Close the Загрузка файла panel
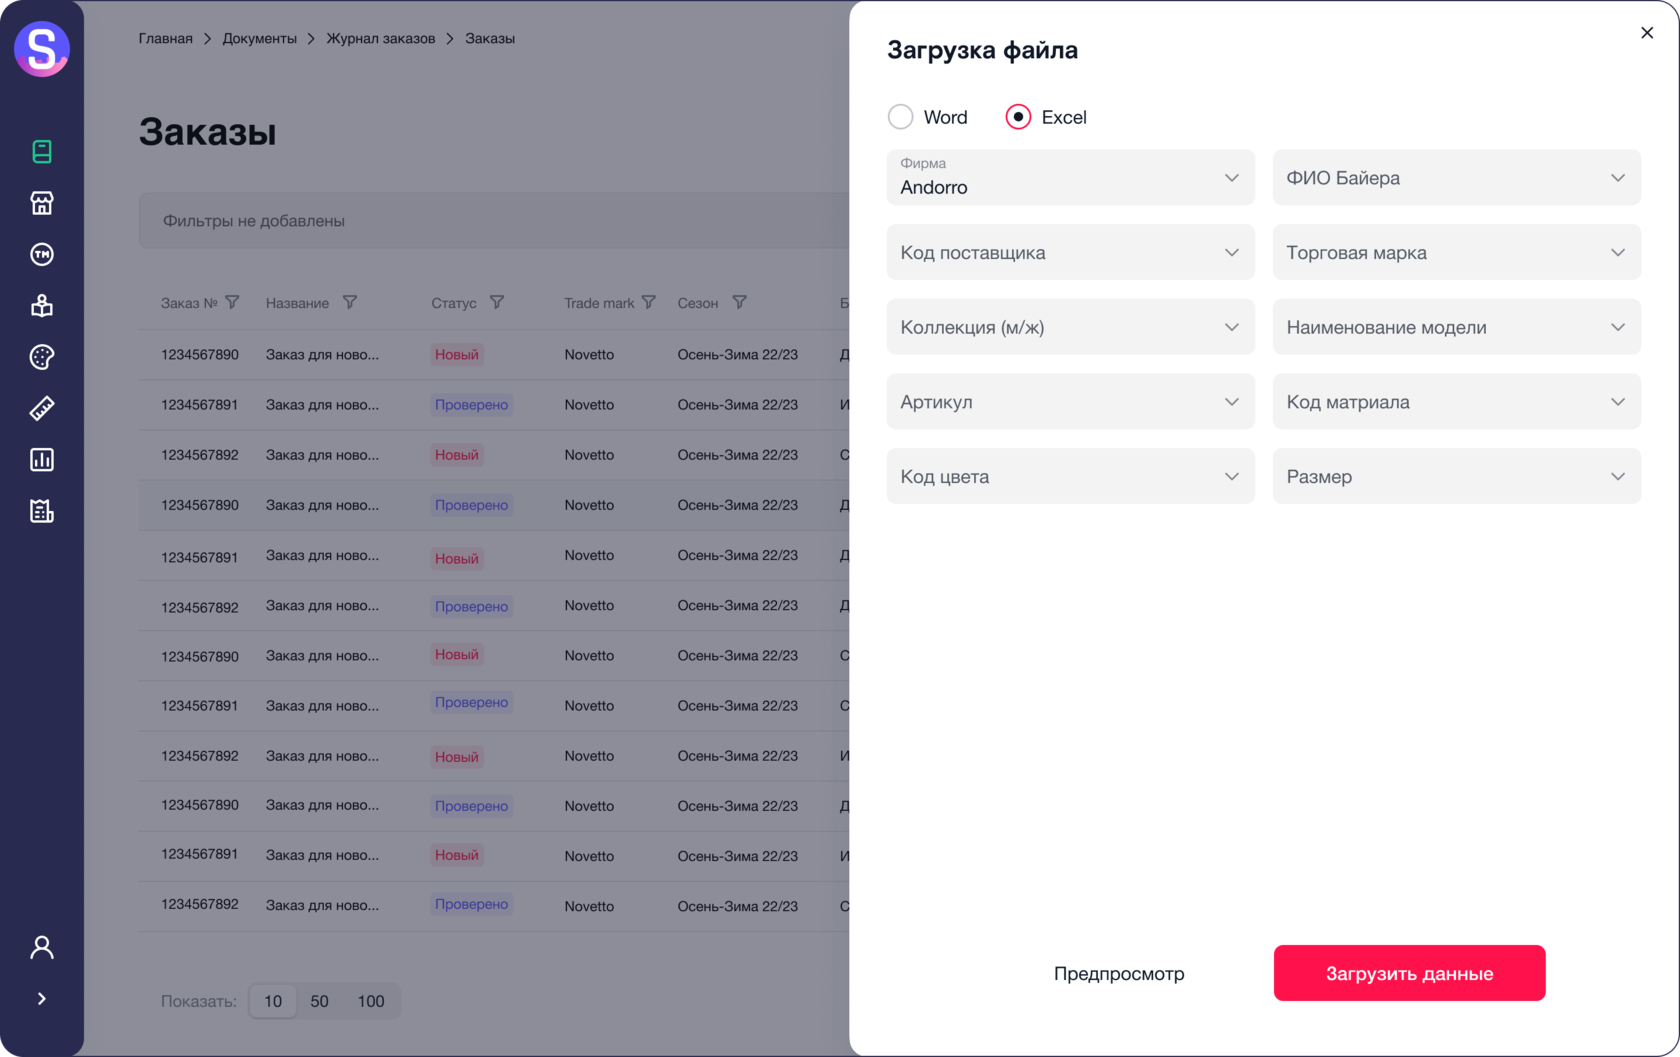The image size is (1680, 1057). point(1647,33)
